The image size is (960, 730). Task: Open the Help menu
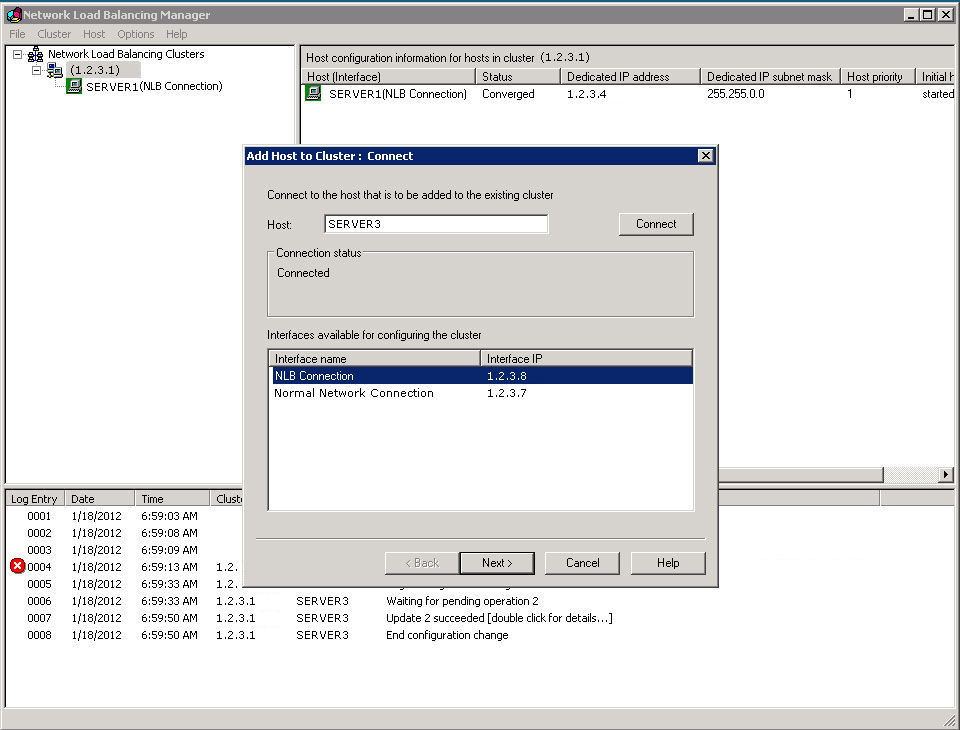click(x=176, y=34)
